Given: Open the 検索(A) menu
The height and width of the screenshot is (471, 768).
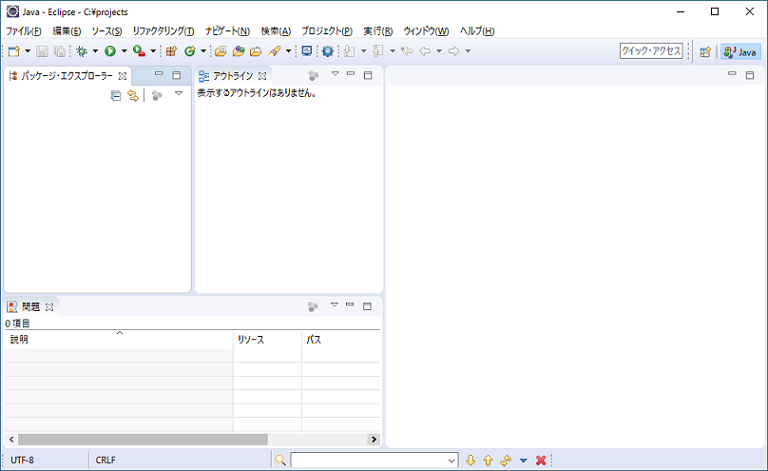Looking at the screenshot, I should [276, 31].
